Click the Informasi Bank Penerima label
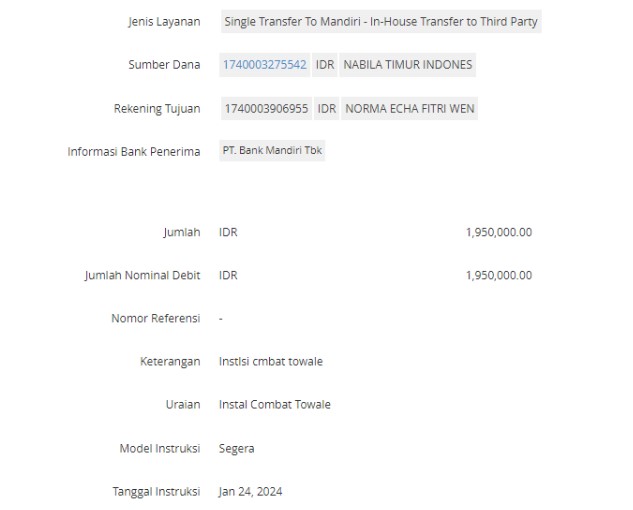 [x=134, y=151]
